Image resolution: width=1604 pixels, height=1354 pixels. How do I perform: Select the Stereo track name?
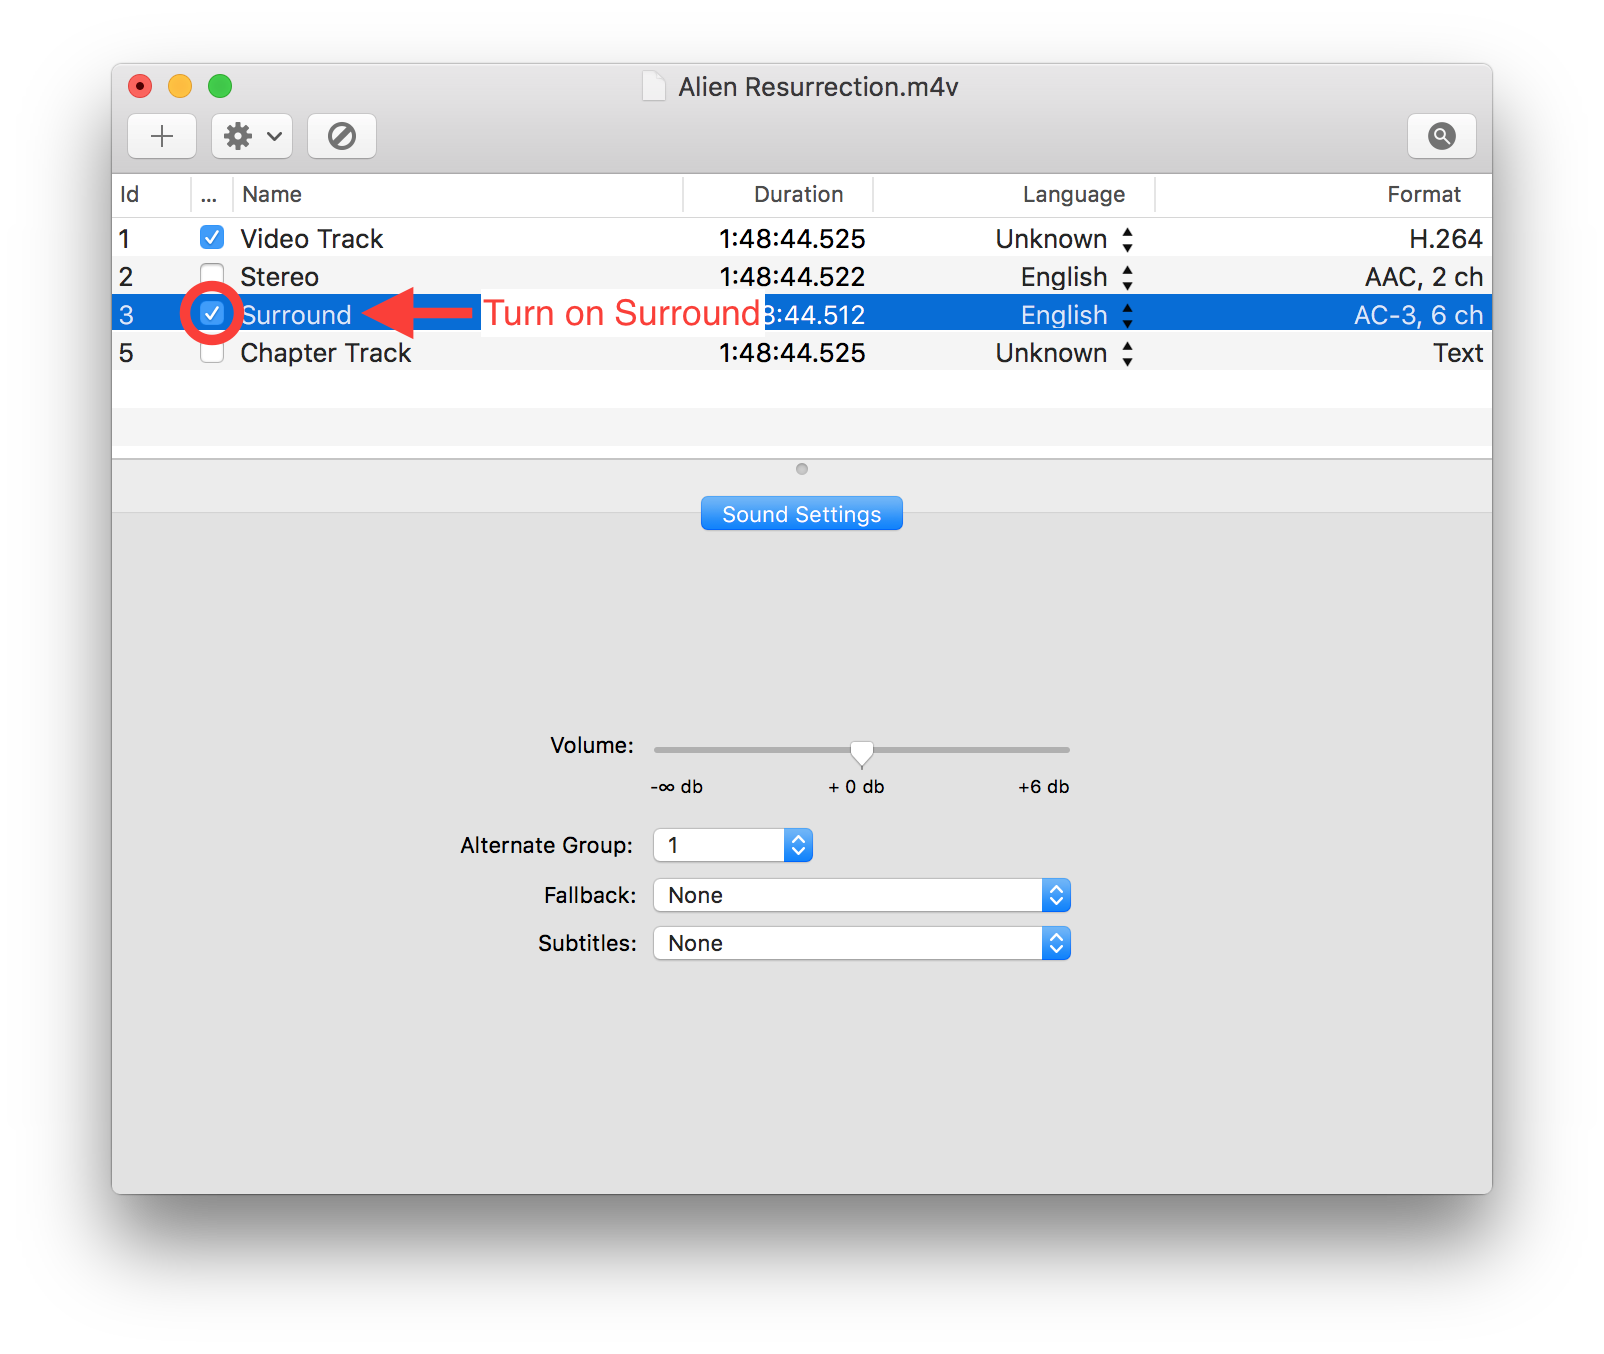[x=280, y=277]
